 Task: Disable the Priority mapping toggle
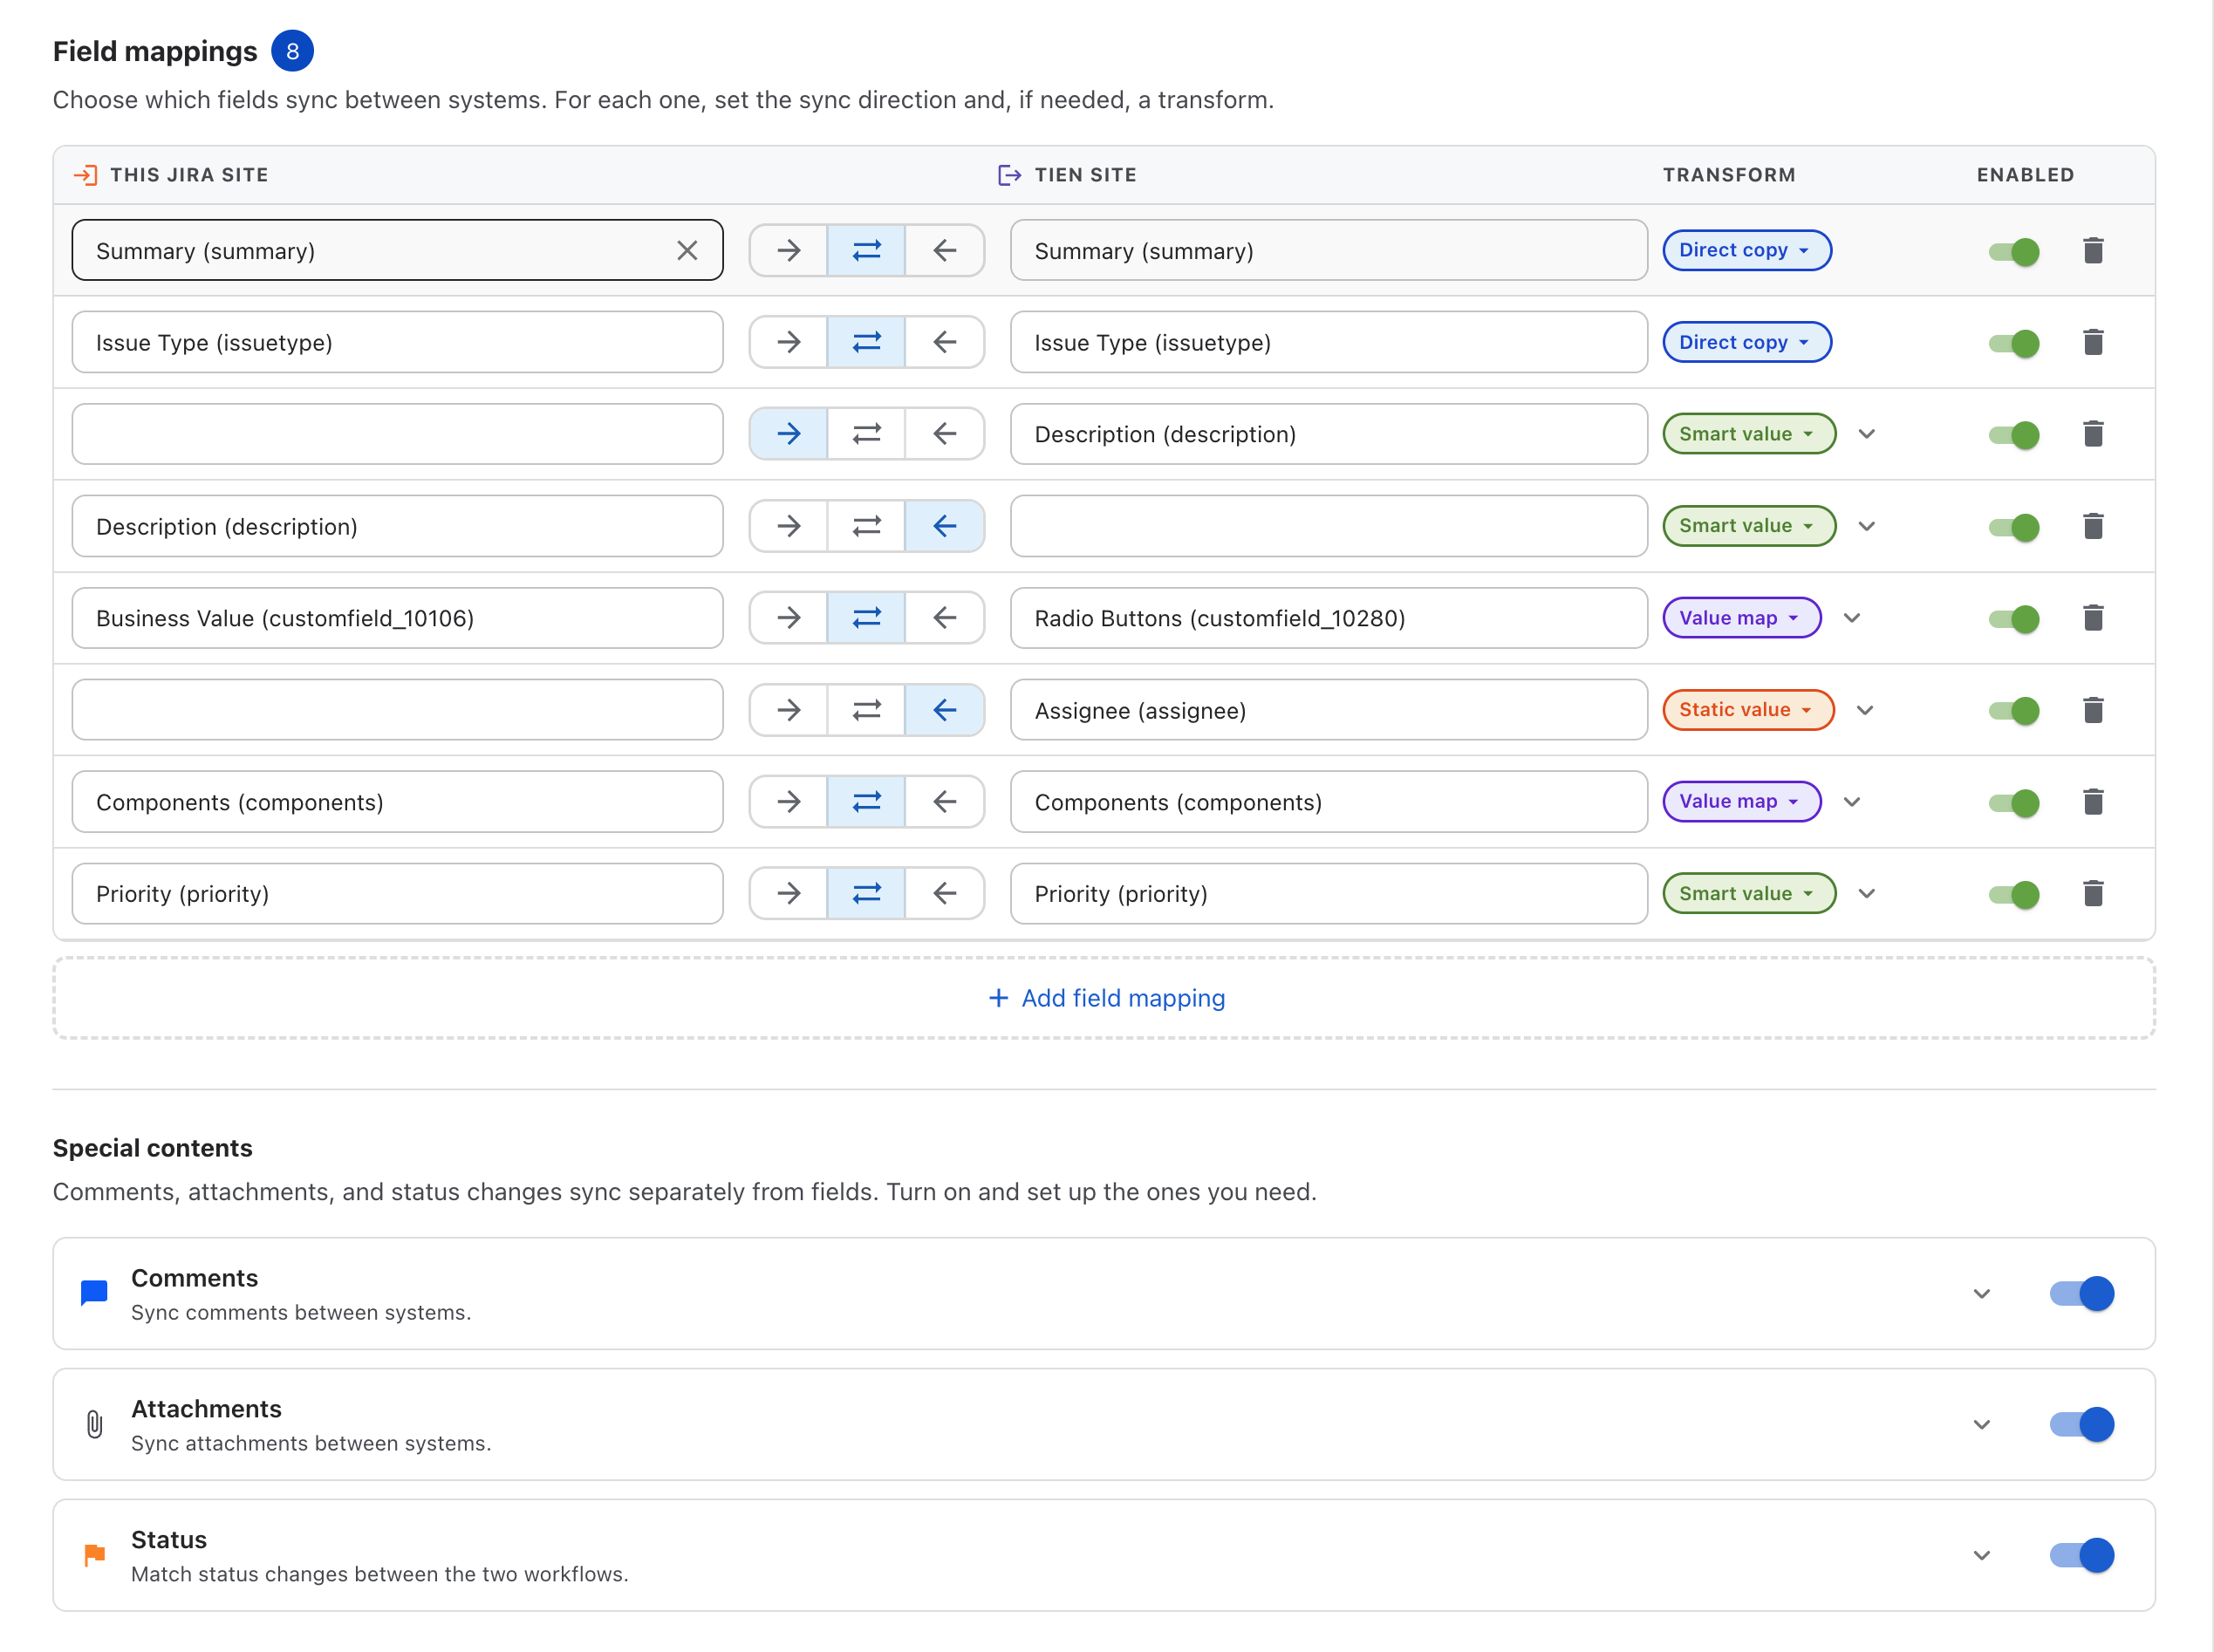2014,895
